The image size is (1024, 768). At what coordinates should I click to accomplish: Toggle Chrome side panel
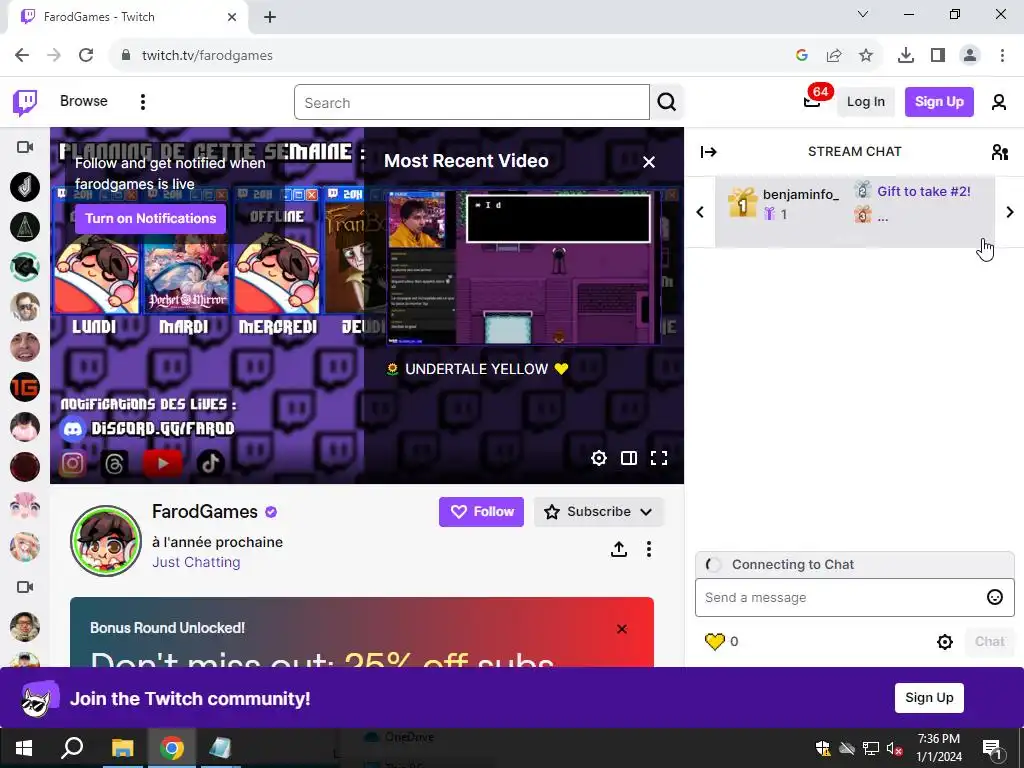pos(938,56)
